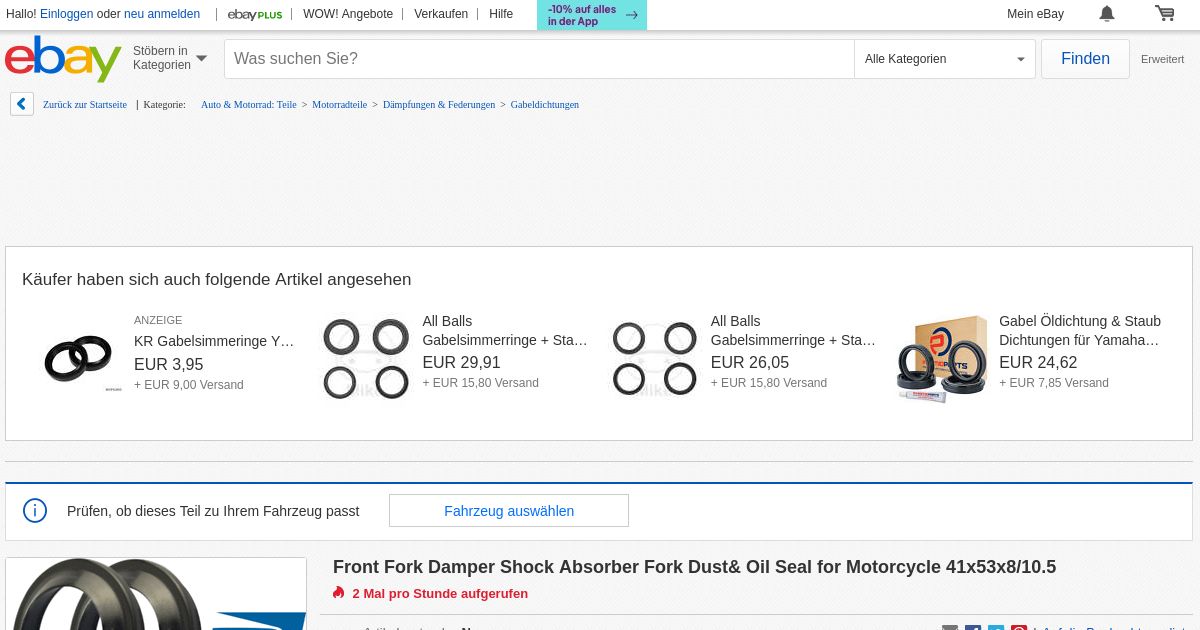Open Erweitert advanced search
This screenshot has height=630, width=1200.
tap(1162, 59)
